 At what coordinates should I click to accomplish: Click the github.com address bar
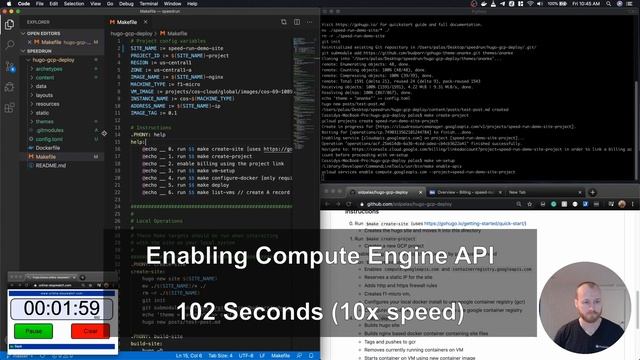[x=437, y=204]
